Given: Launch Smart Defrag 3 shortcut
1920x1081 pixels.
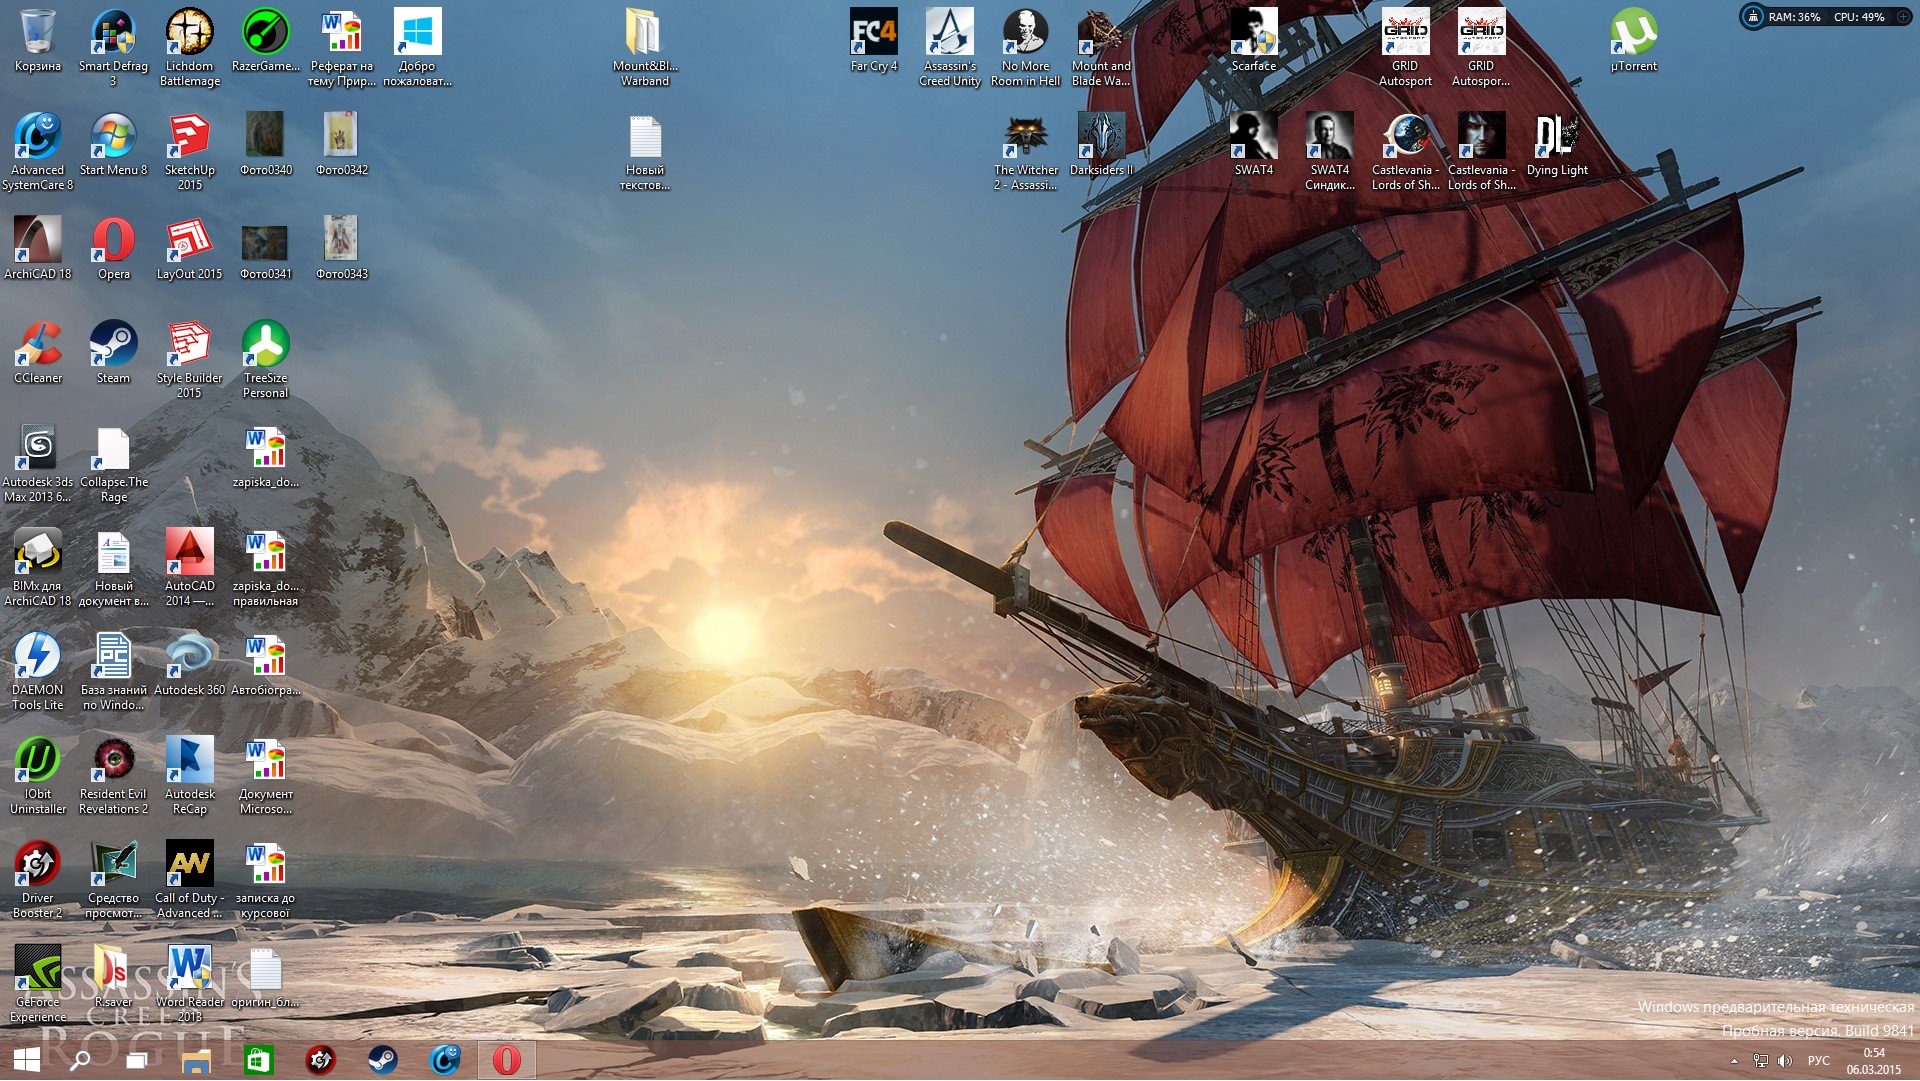Looking at the screenshot, I should (113, 47).
